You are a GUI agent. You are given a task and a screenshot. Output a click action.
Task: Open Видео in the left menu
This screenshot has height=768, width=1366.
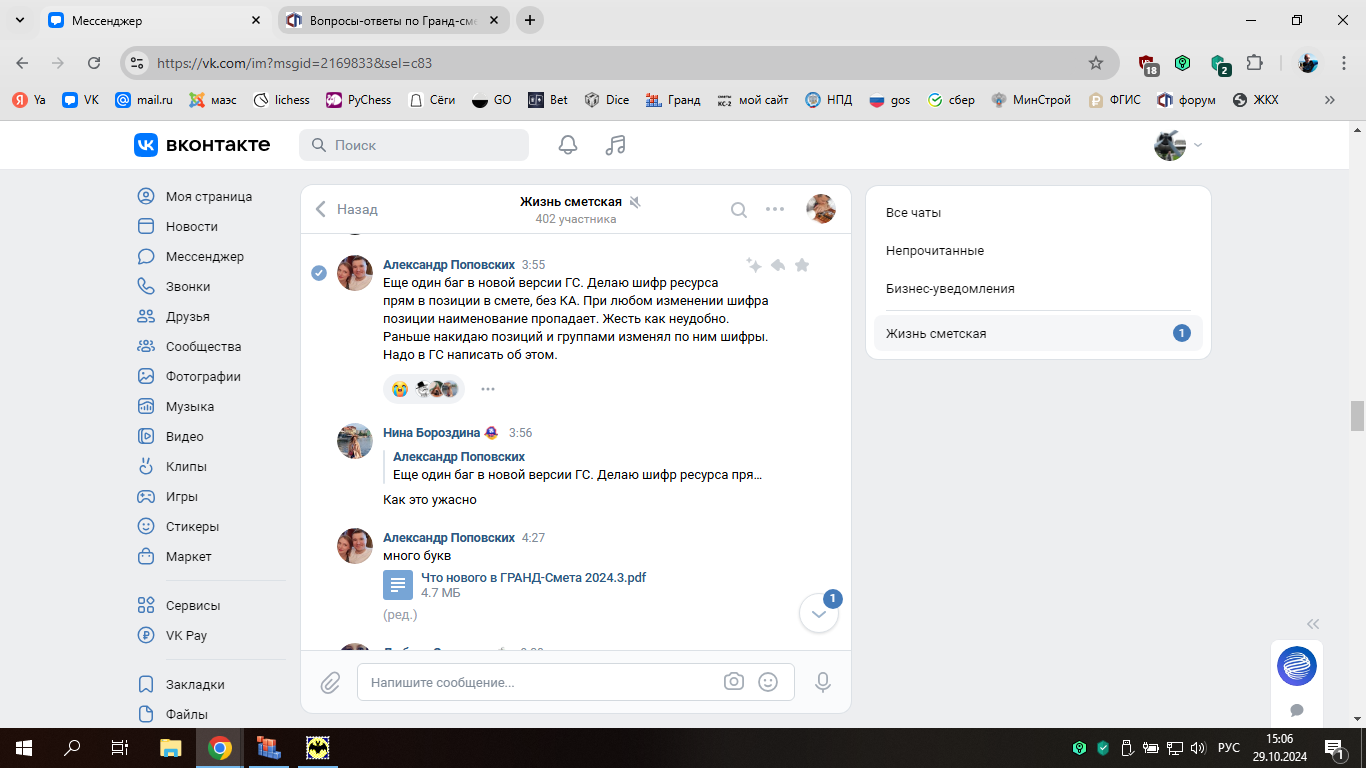pyautogui.click(x=171, y=437)
